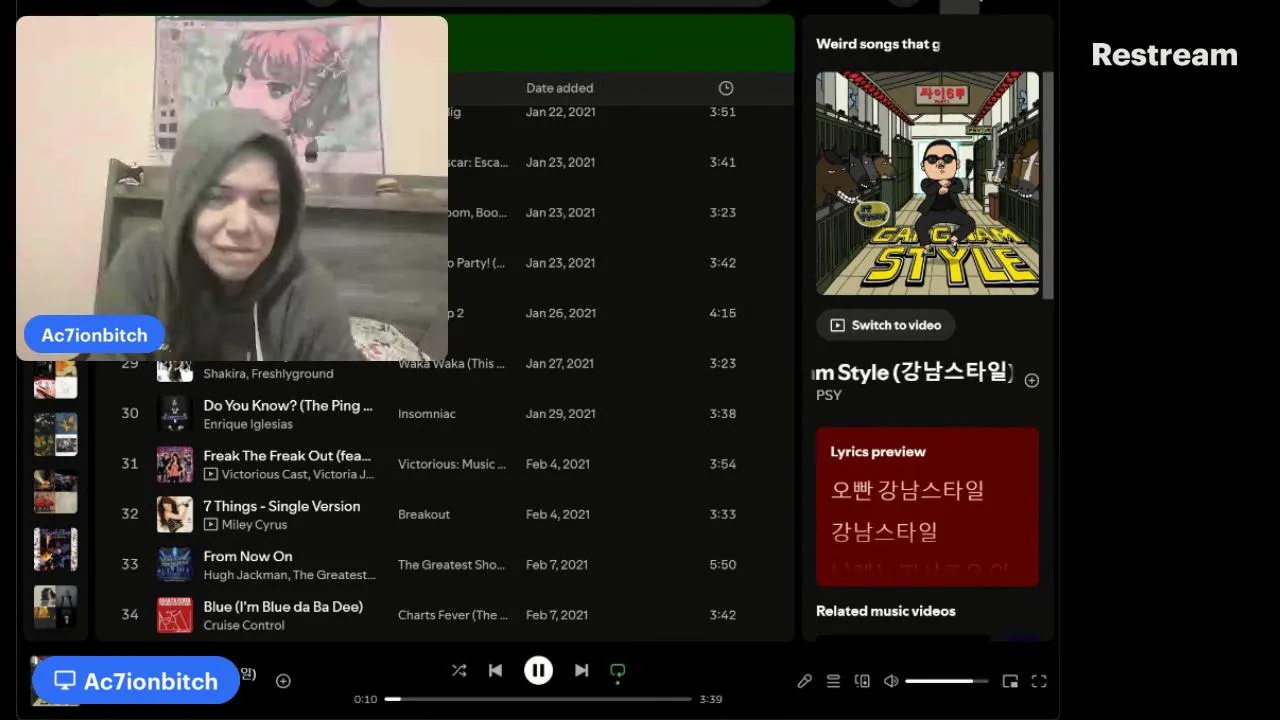Open the Gangnam Style album artwork
The image size is (1280, 720).
(928, 183)
